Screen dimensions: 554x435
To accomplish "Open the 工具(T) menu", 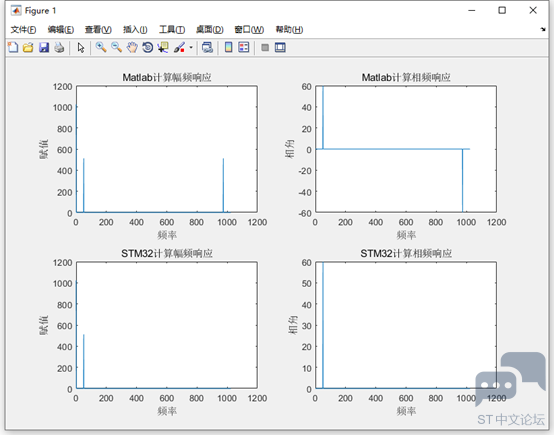I will pyautogui.click(x=172, y=30).
